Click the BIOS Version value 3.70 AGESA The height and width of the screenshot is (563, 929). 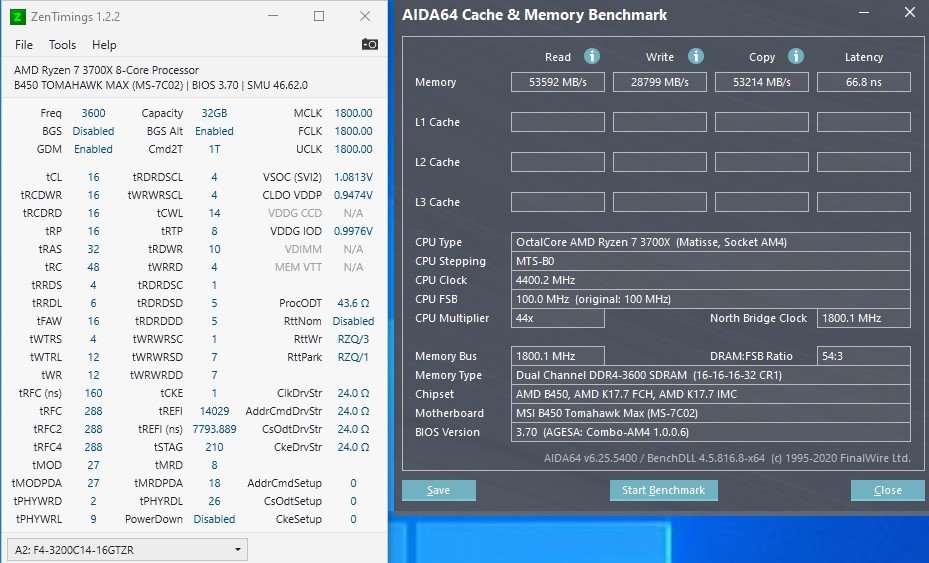tap(710, 431)
